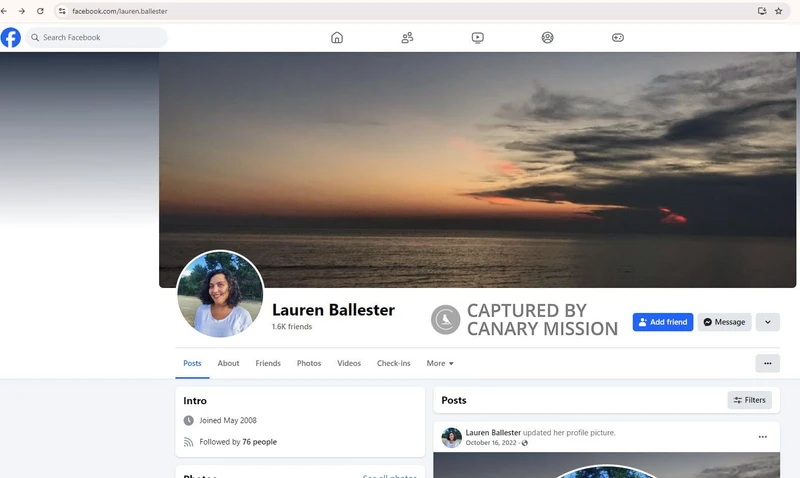Click the Add friend button
This screenshot has width=800, height=478.
663,322
